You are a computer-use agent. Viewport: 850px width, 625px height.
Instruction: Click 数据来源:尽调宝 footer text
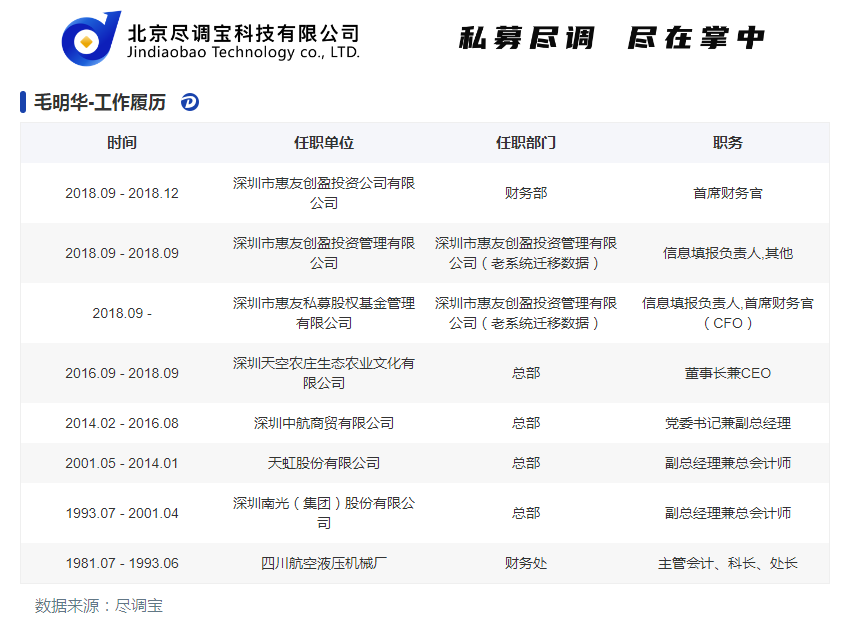coord(99,605)
